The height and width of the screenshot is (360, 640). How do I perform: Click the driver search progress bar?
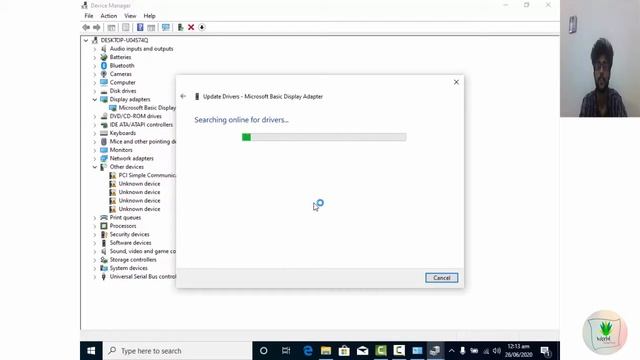[324, 137]
